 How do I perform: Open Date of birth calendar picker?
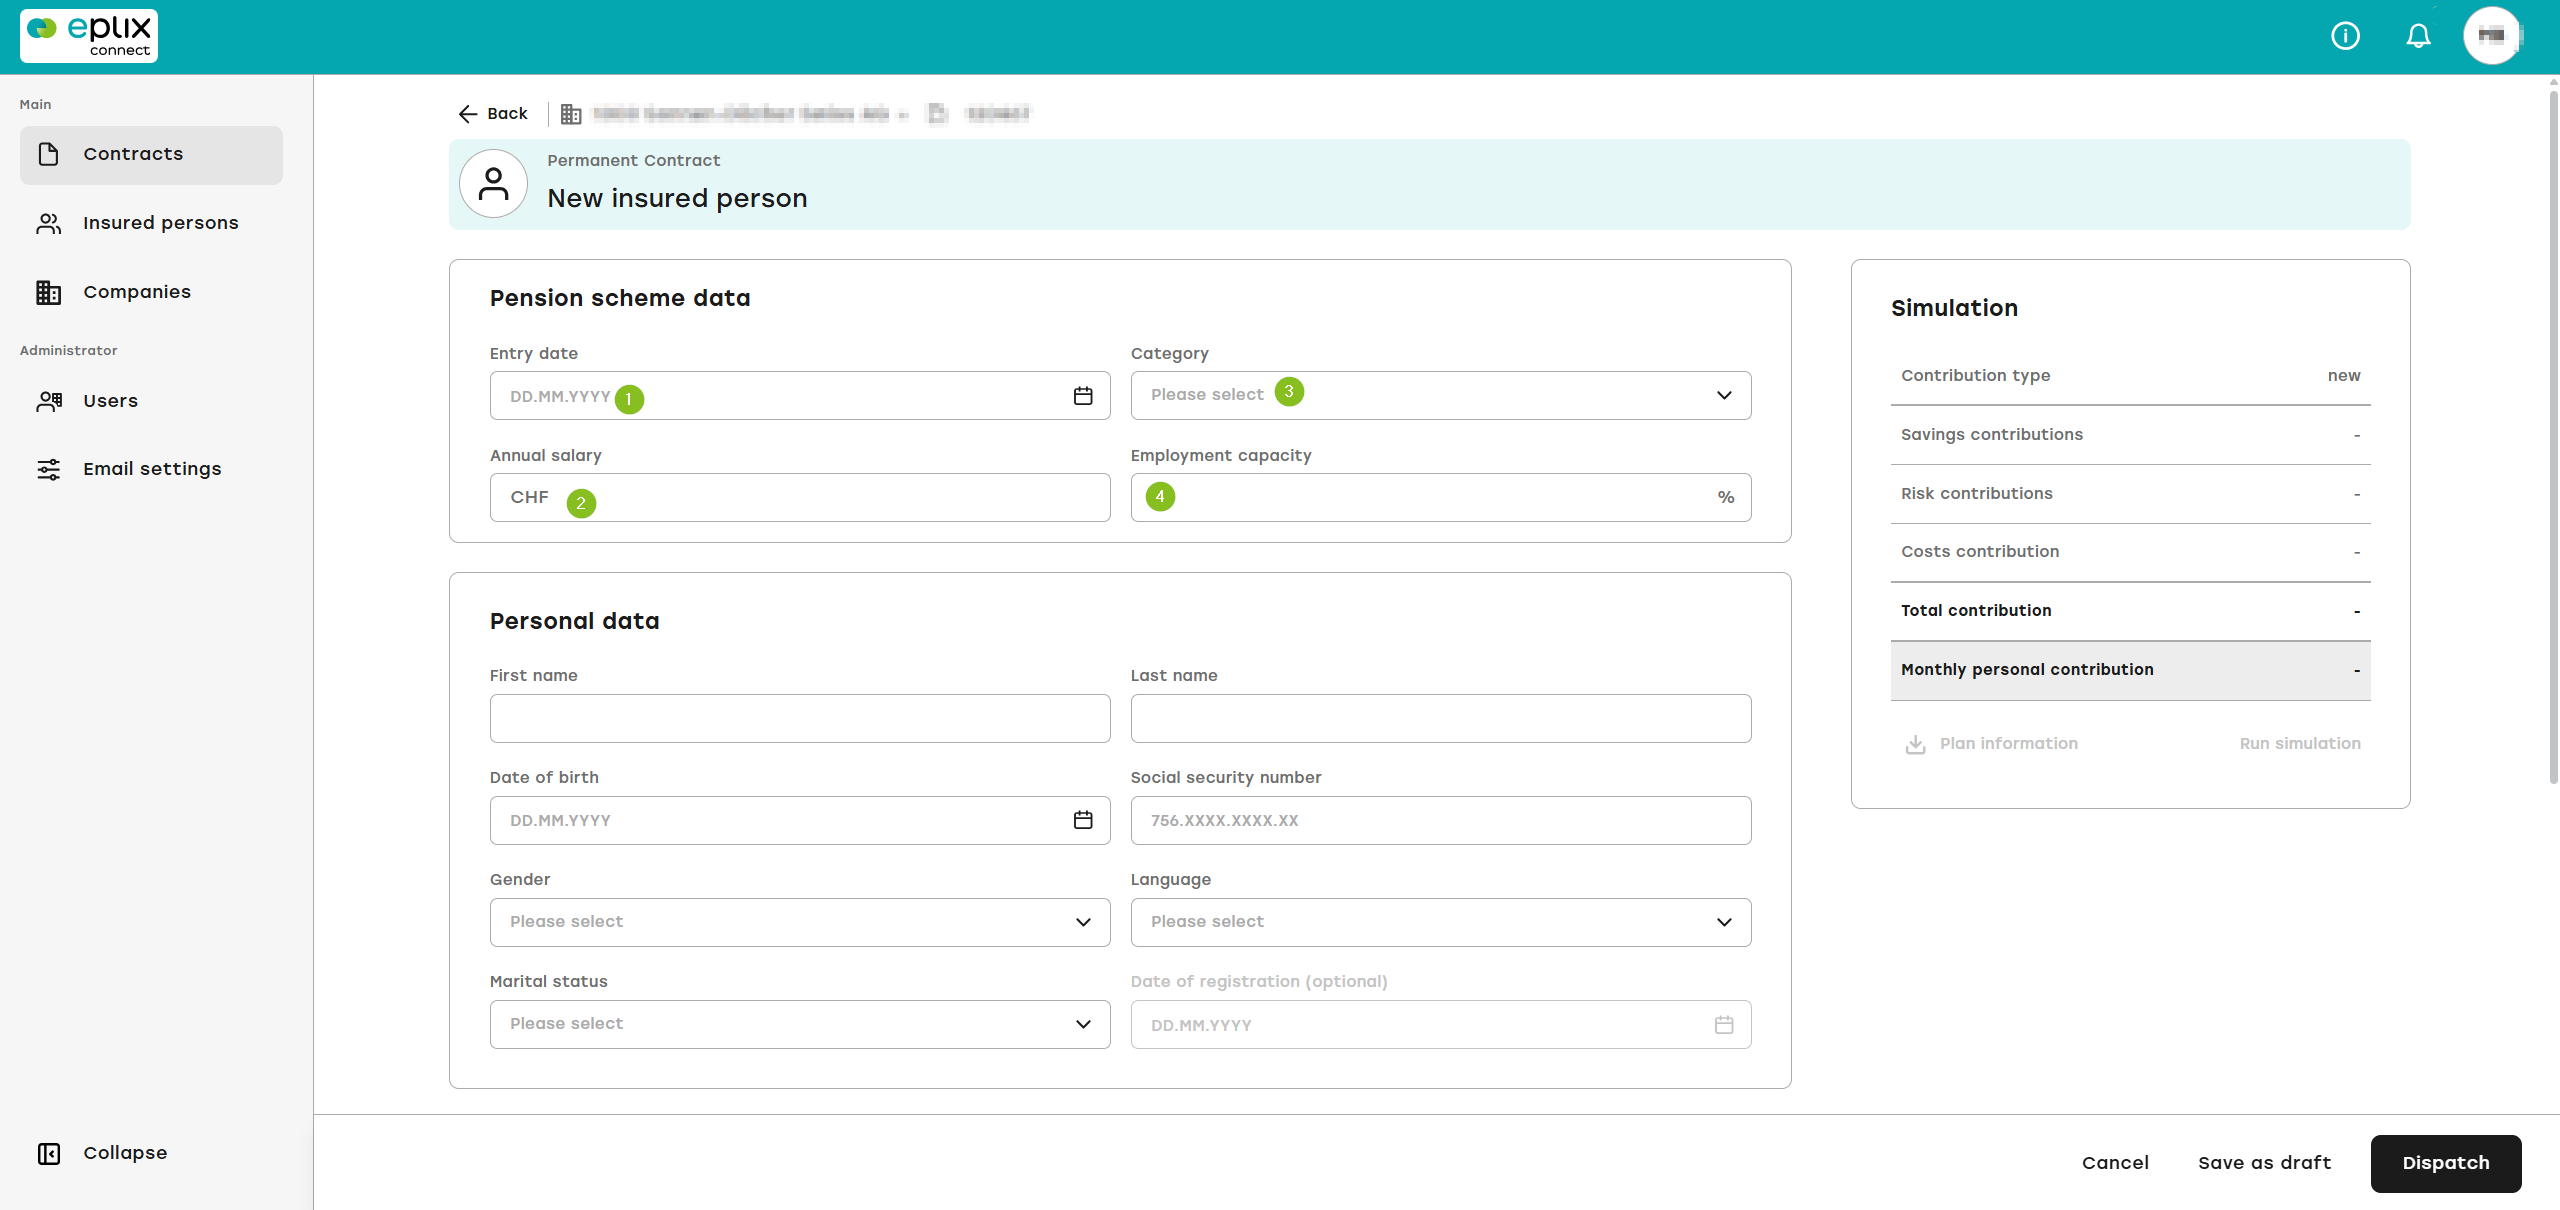[x=1083, y=820]
